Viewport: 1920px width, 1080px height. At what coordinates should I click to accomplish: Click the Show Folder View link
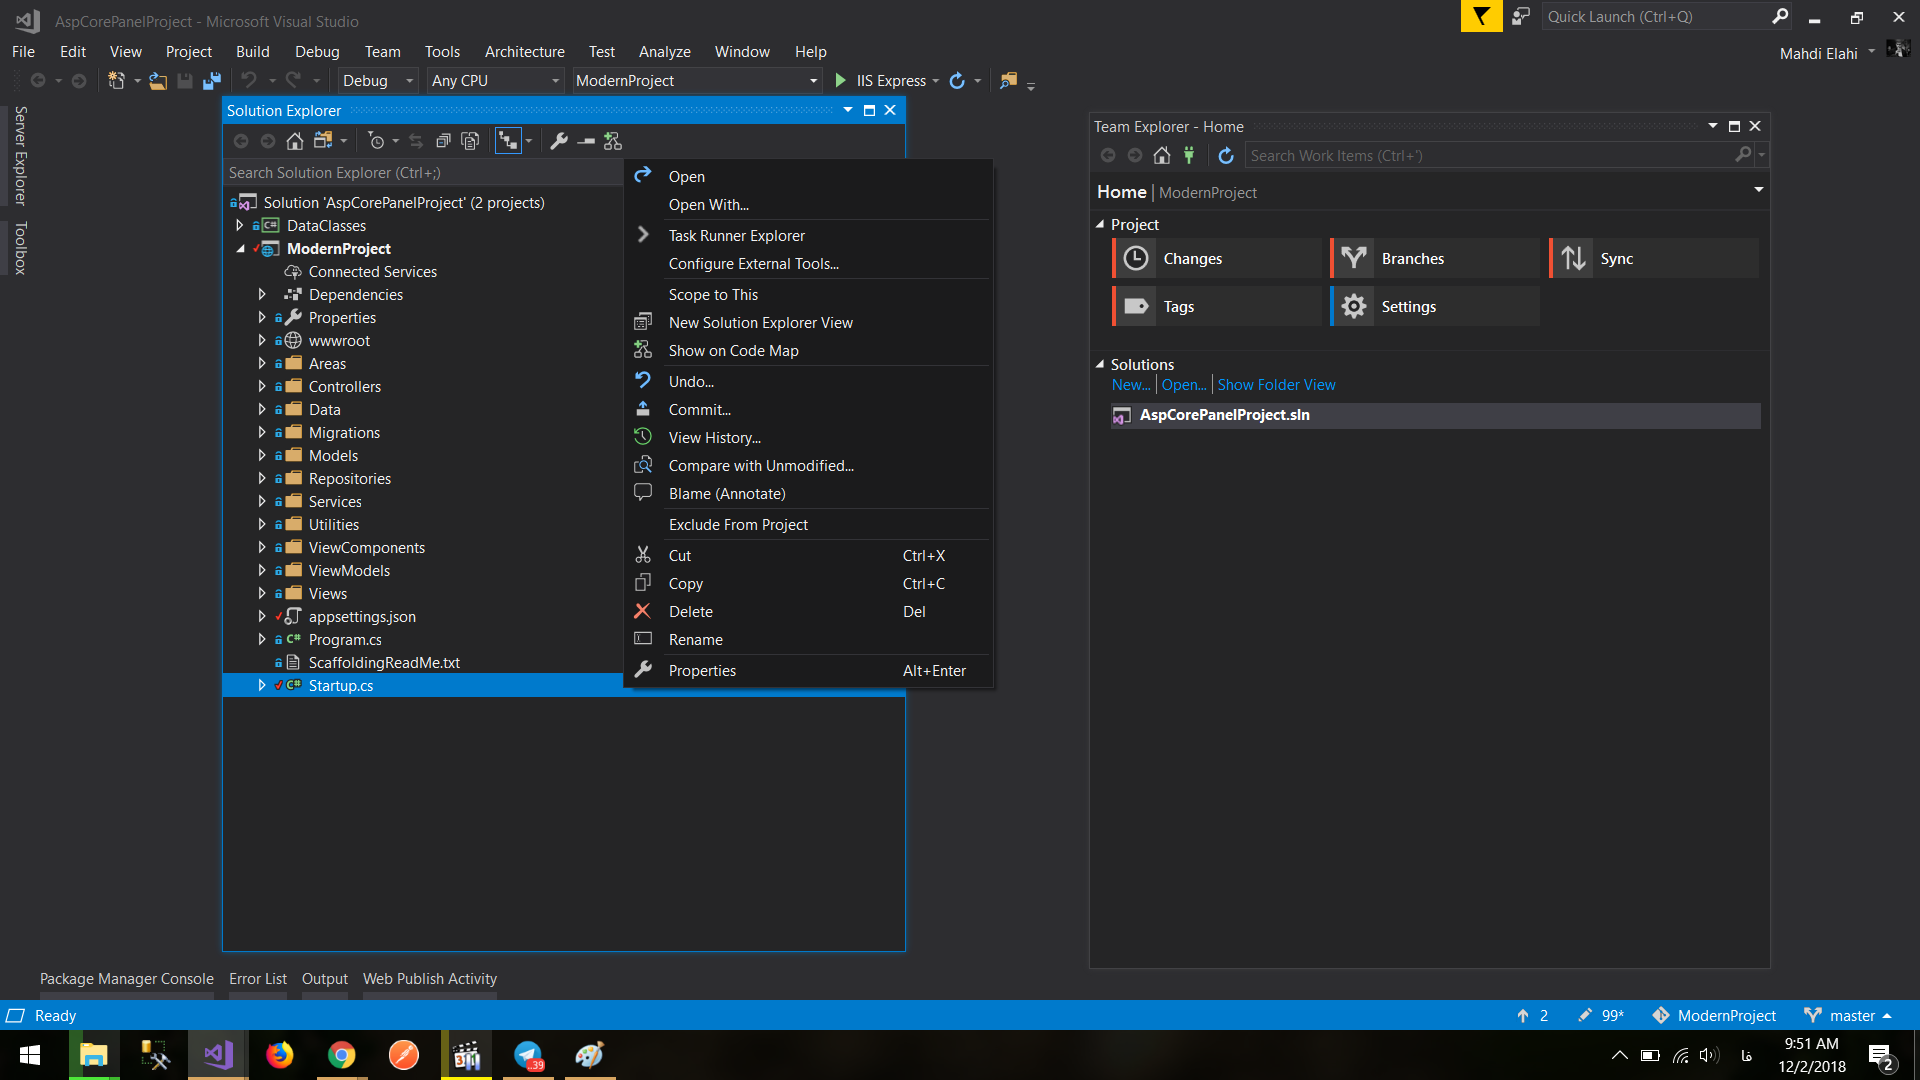point(1276,384)
